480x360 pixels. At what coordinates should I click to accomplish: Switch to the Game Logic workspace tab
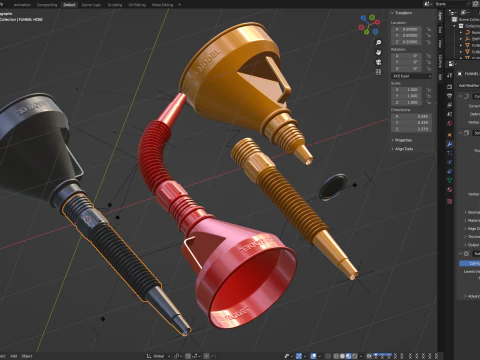[91, 5]
